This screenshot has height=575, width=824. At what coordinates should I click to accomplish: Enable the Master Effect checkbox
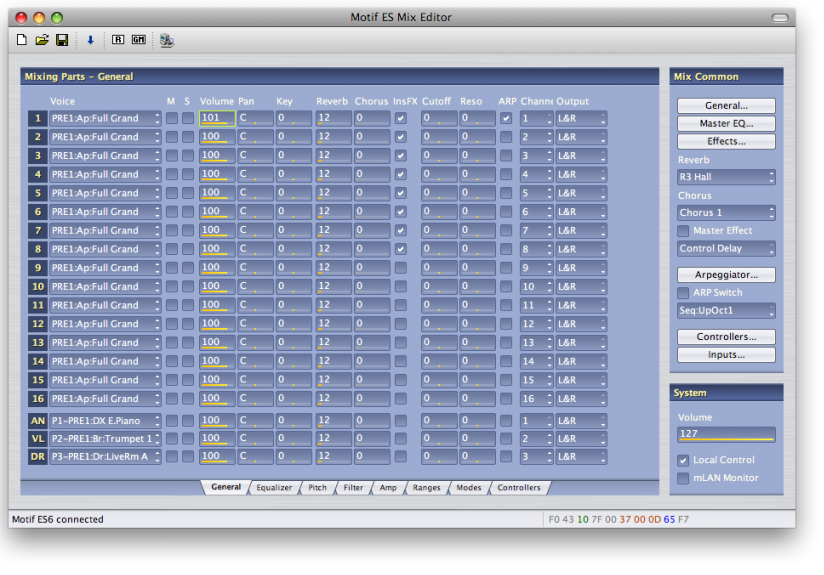coord(684,231)
